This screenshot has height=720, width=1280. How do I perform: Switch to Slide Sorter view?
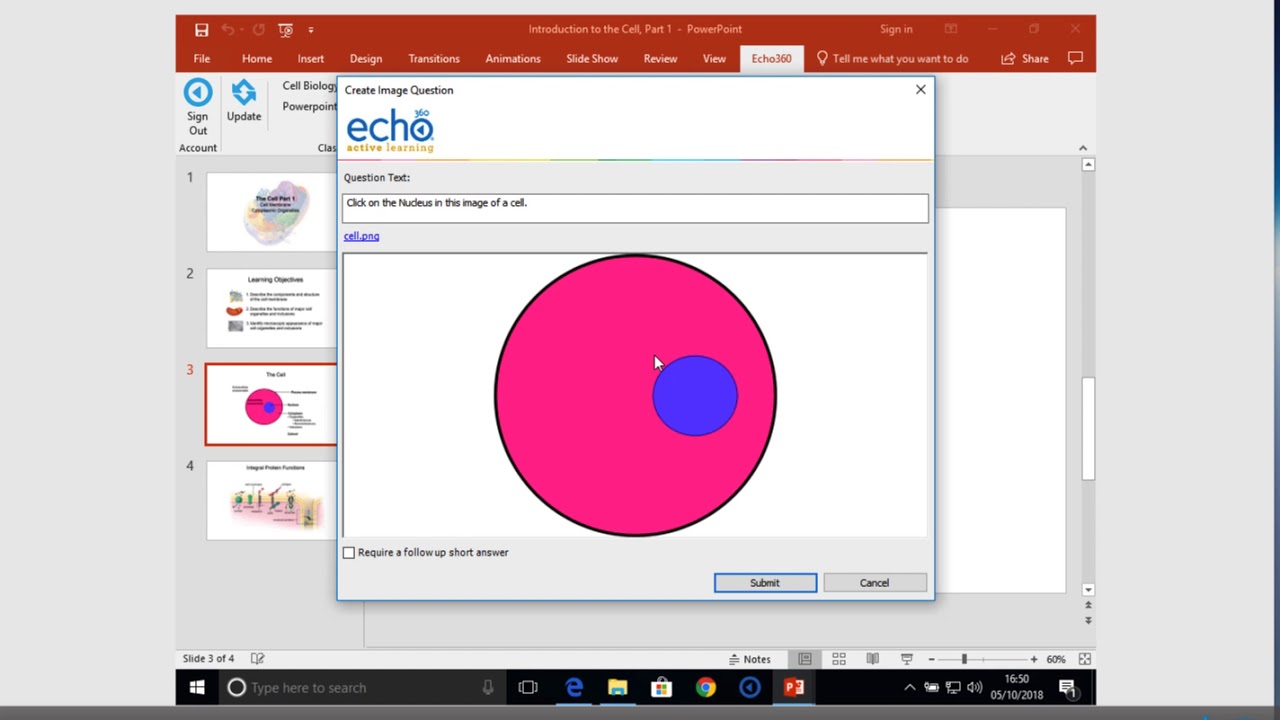[x=839, y=659]
